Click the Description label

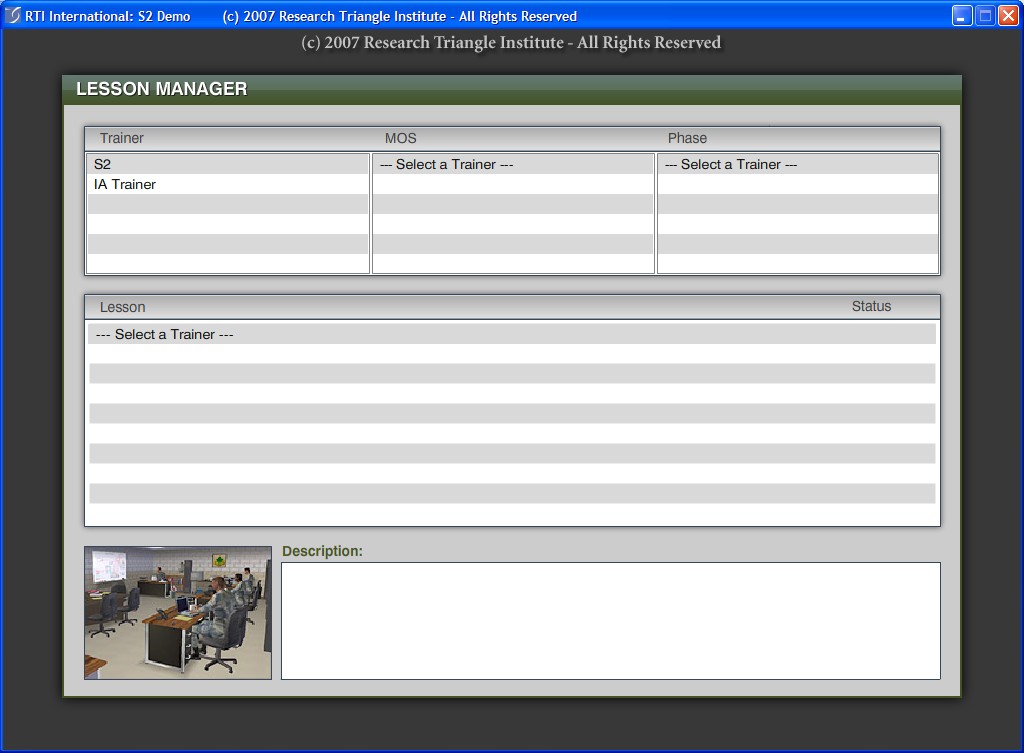click(x=322, y=551)
